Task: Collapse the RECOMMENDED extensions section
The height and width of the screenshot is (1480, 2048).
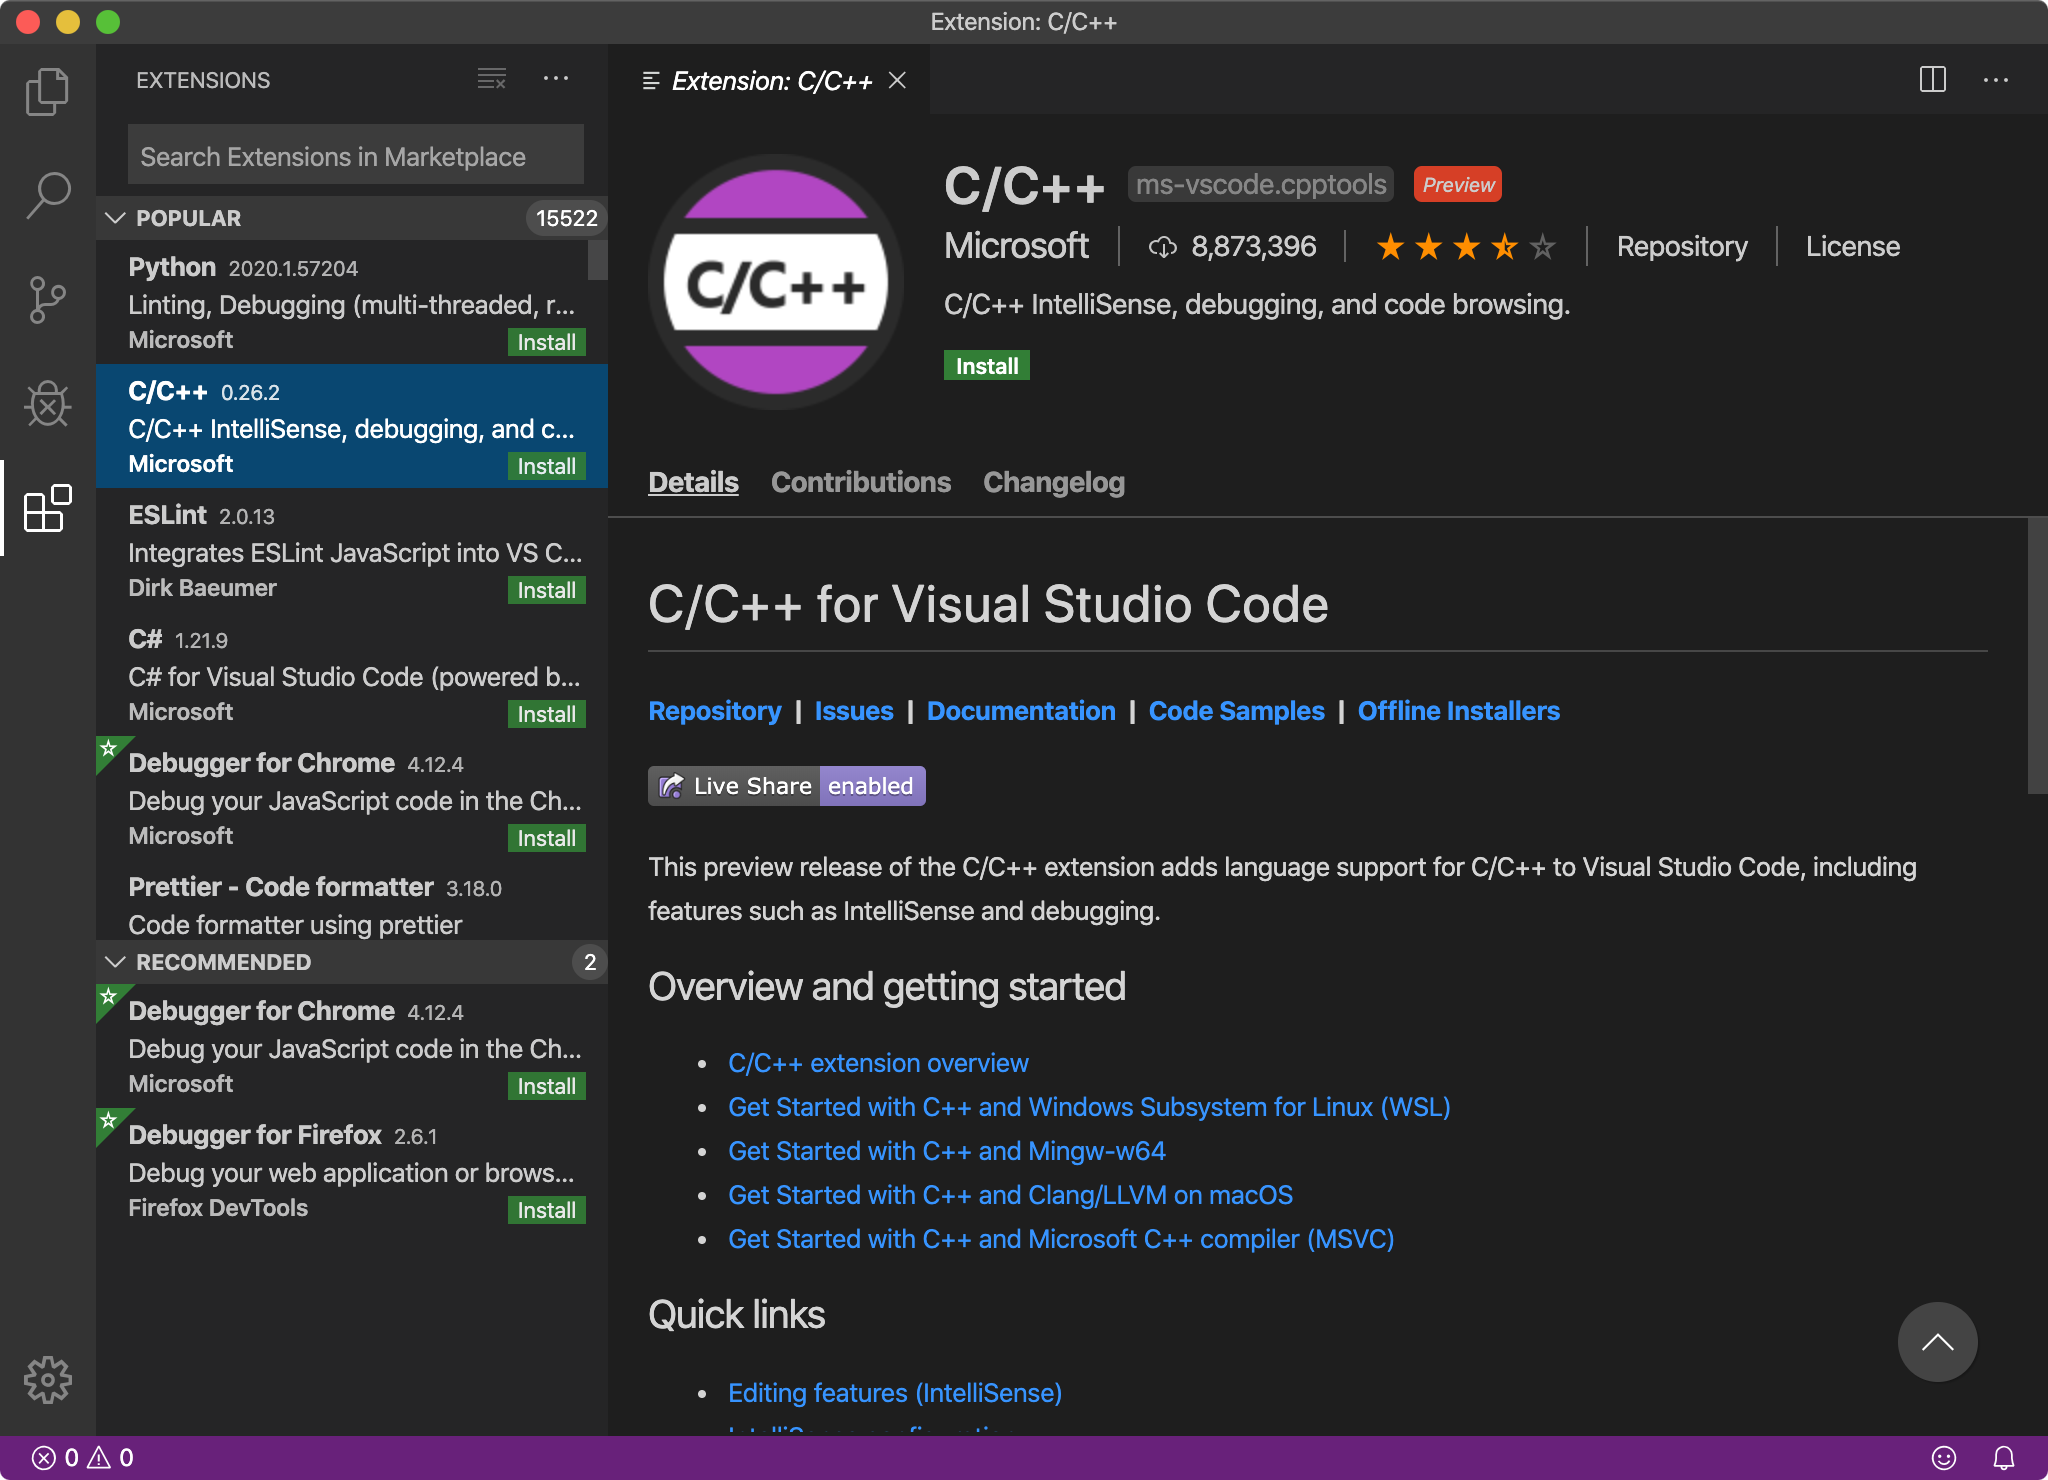Action: [116, 962]
